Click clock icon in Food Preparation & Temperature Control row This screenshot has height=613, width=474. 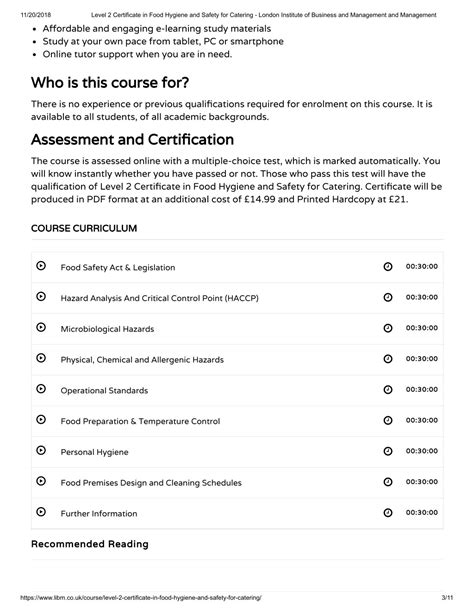click(388, 421)
